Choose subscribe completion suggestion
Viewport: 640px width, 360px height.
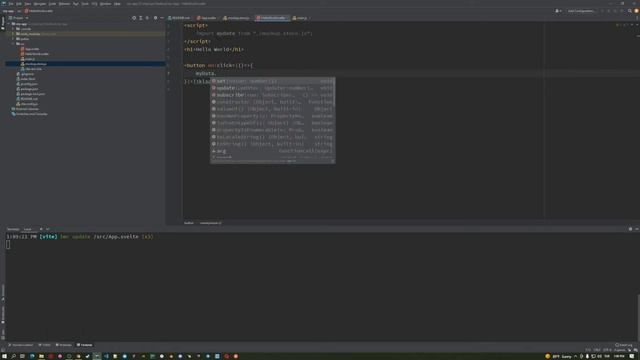pyautogui.click(x=272, y=95)
